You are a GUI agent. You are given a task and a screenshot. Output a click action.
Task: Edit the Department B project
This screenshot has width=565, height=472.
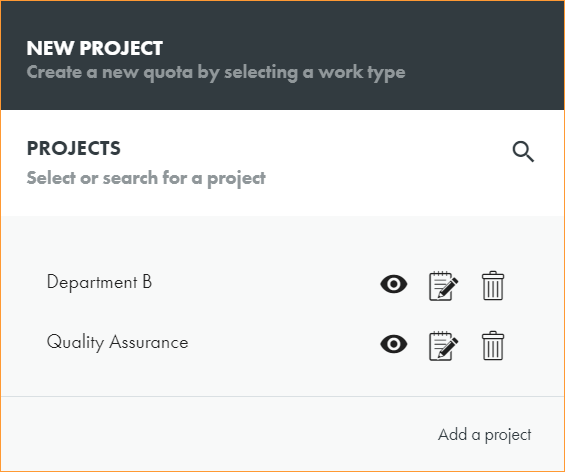(x=444, y=286)
